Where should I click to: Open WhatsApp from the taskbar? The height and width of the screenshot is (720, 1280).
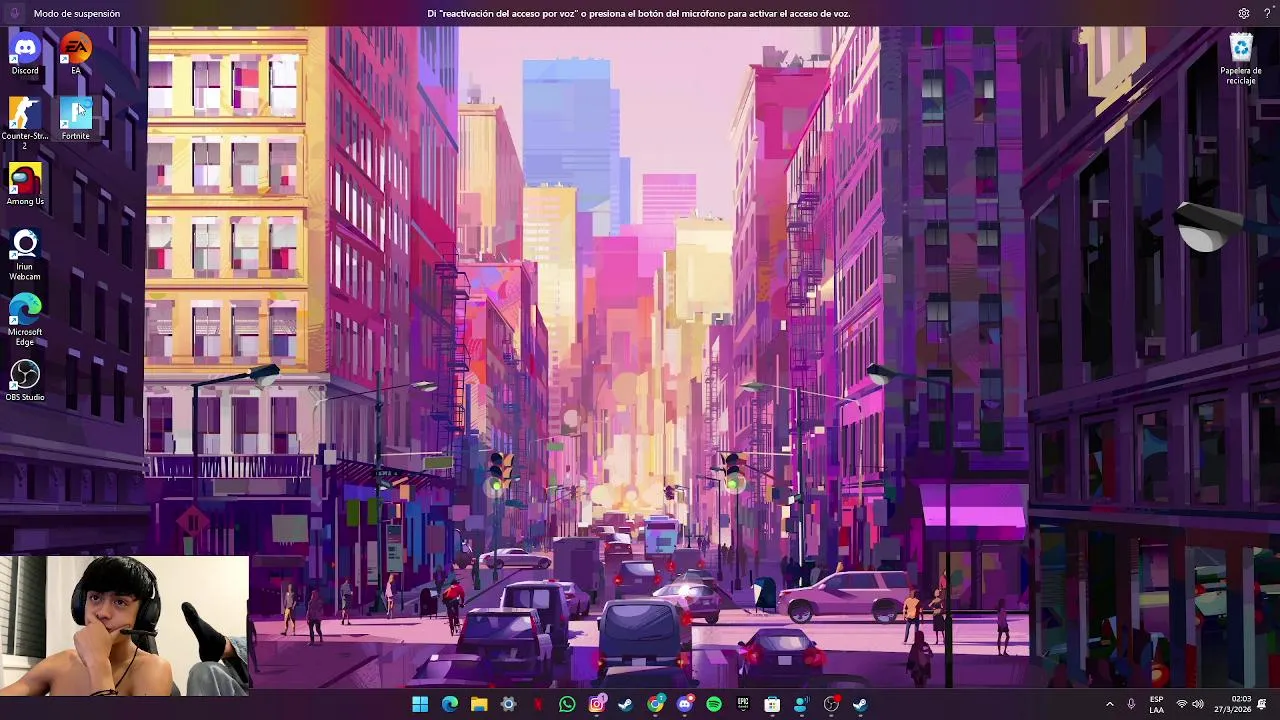(567, 704)
